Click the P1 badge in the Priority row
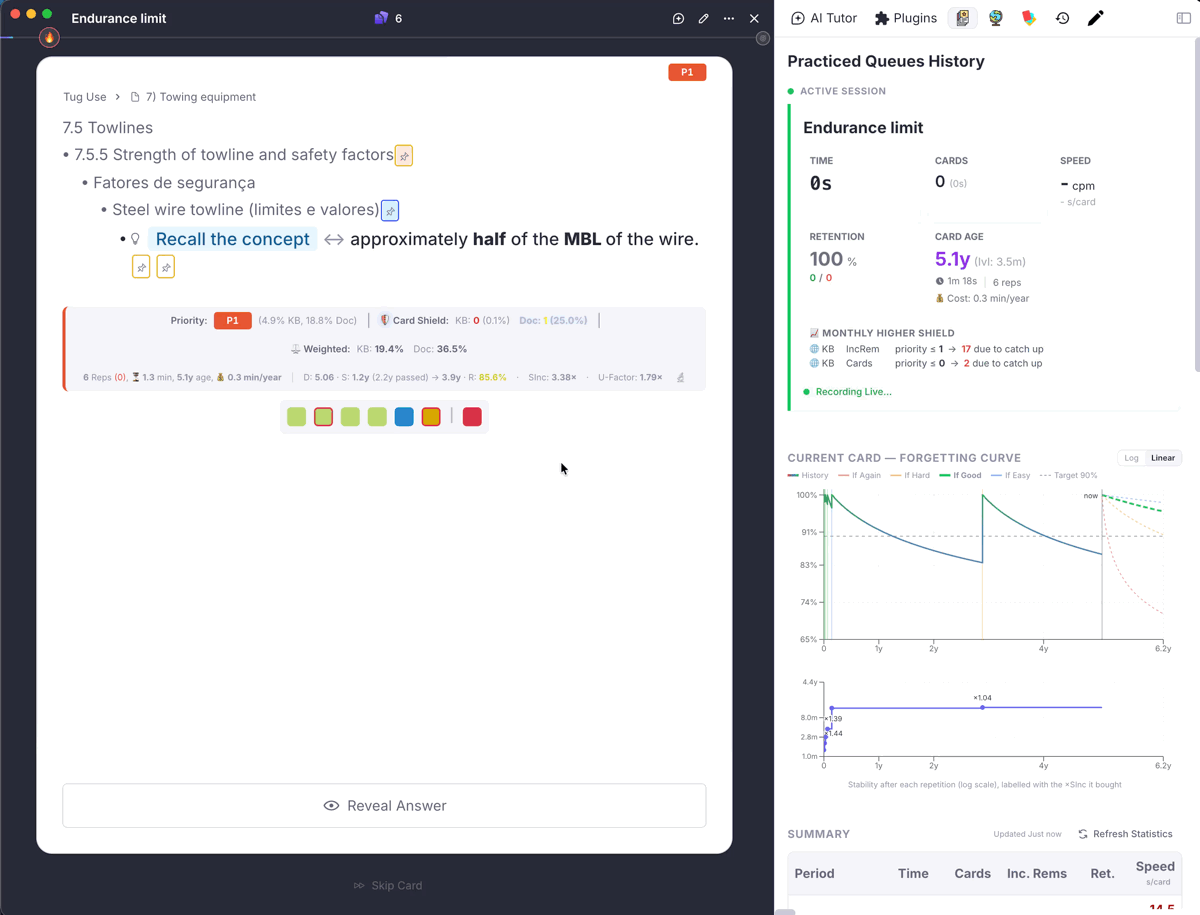This screenshot has width=1200, height=915. coord(232,321)
